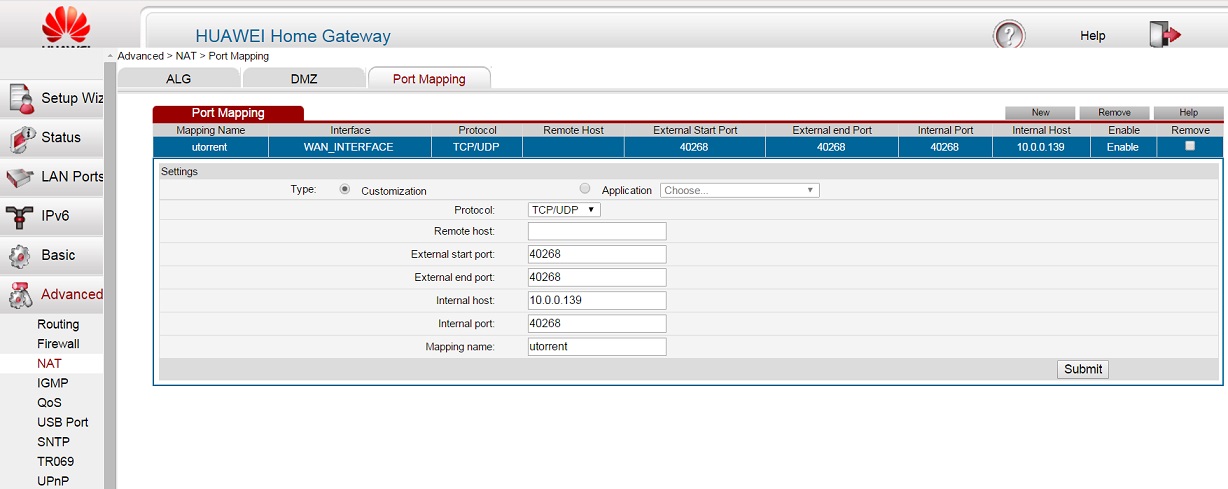The height and width of the screenshot is (489, 1228).
Task: Collapse the Advanced sidebar section
Action: 70,294
